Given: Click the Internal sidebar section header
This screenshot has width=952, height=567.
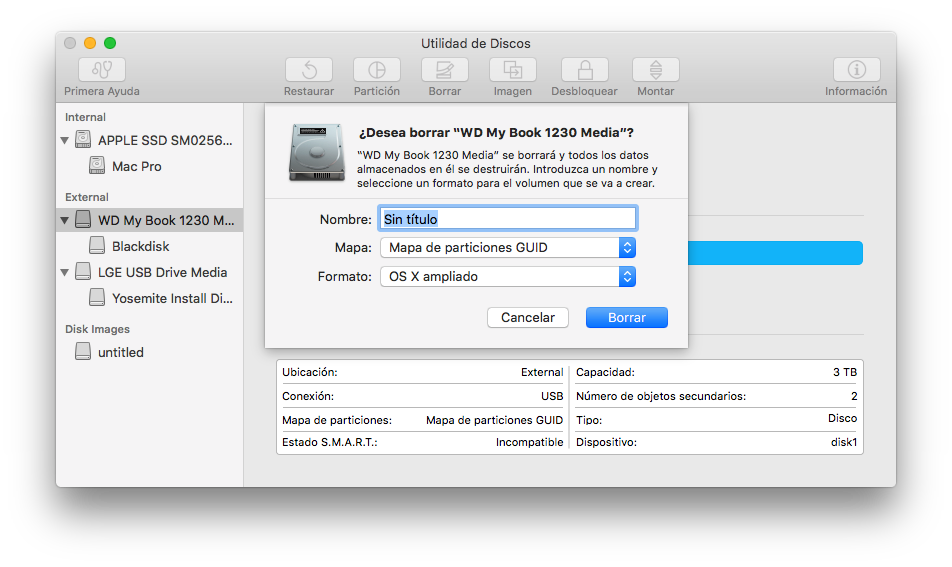Looking at the screenshot, I should pos(85,117).
